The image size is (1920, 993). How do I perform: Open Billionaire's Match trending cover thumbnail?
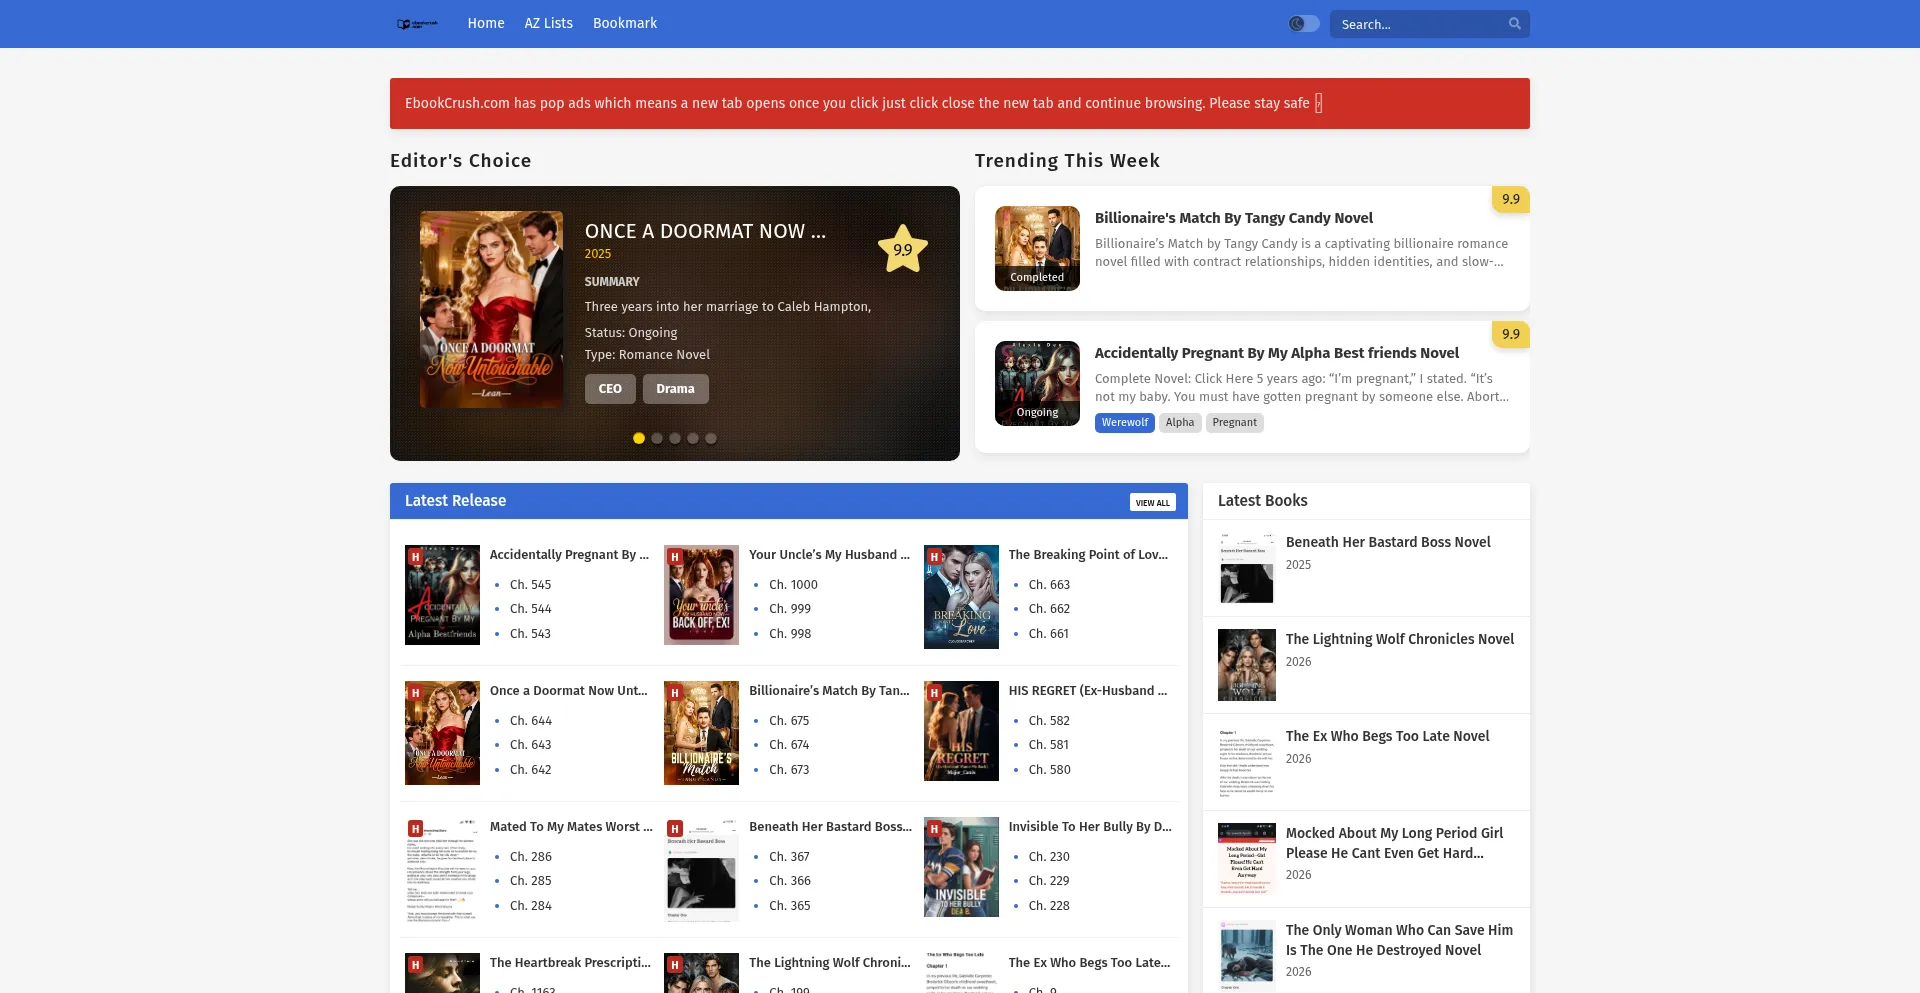tap(1037, 248)
